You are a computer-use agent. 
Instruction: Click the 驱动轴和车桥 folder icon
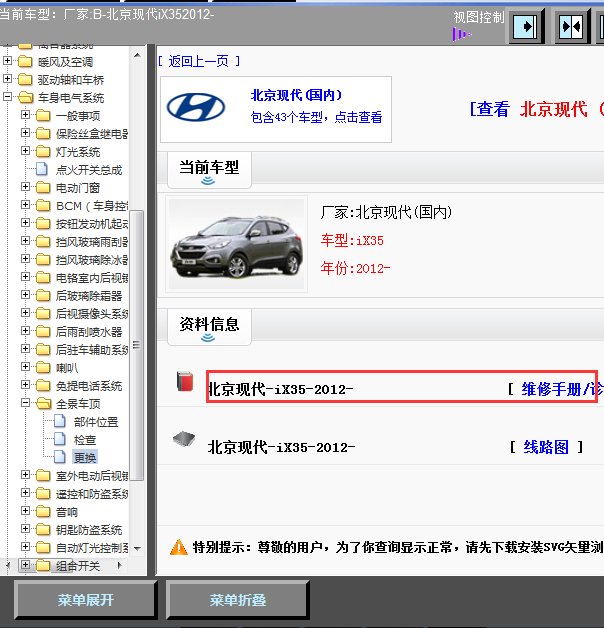[25, 80]
